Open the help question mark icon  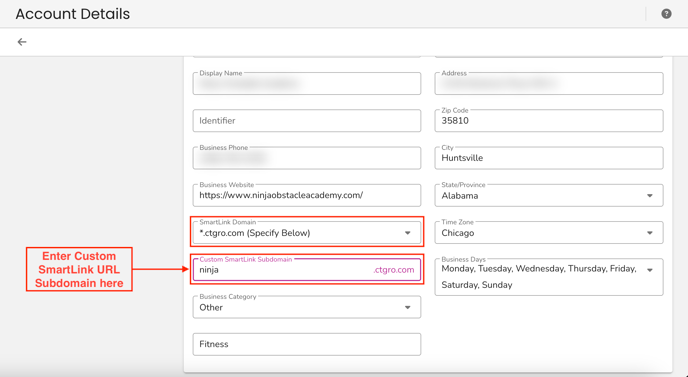666,14
